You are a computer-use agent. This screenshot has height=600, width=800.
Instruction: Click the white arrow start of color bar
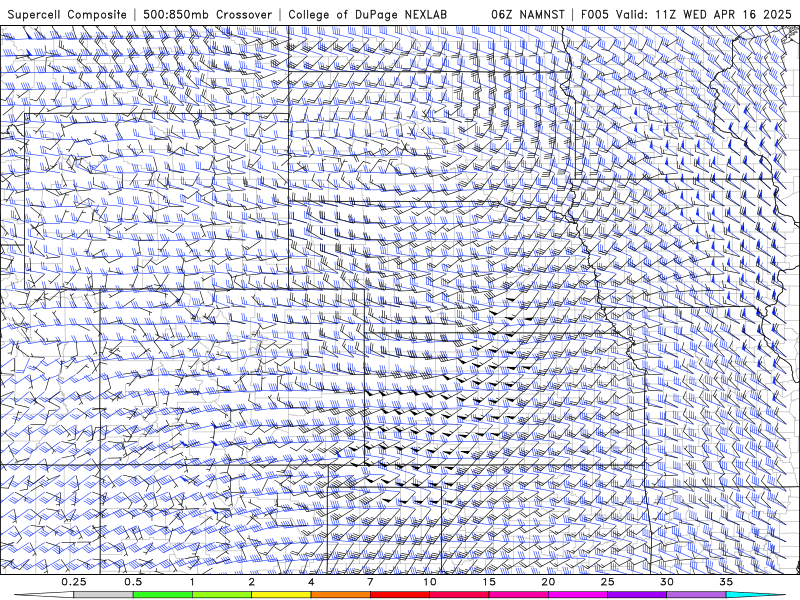[44, 595]
